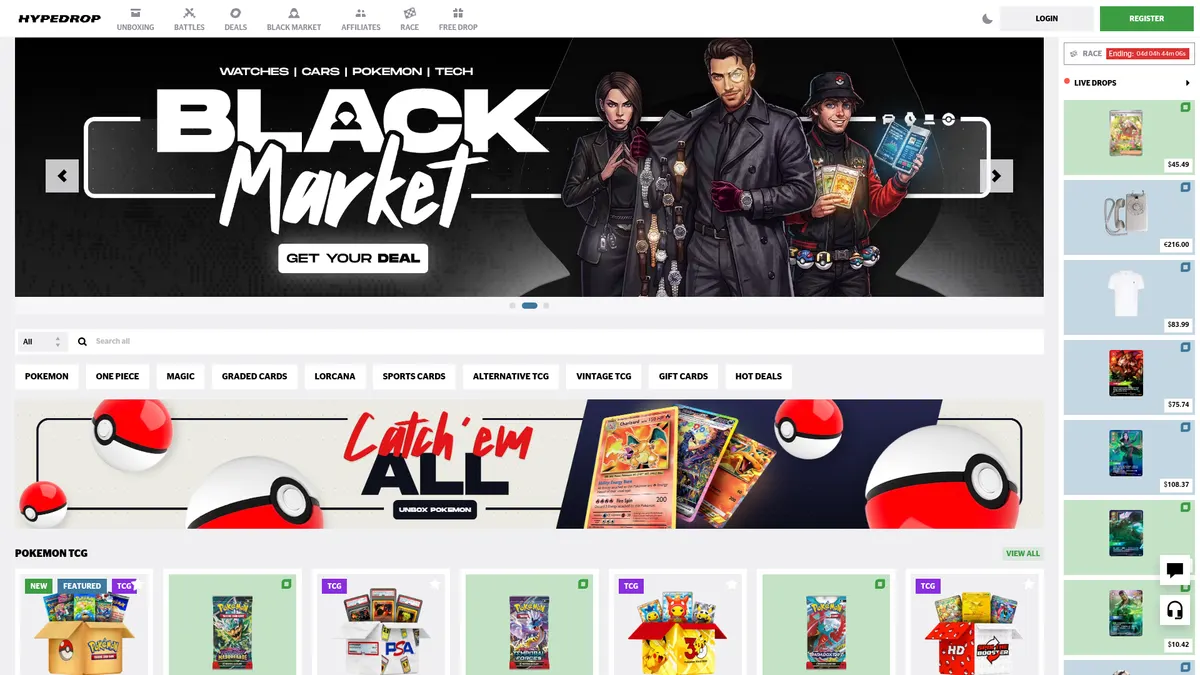Favorite the PSA box with its star
The height and width of the screenshot is (675, 1200).
click(x=434, y=585)
